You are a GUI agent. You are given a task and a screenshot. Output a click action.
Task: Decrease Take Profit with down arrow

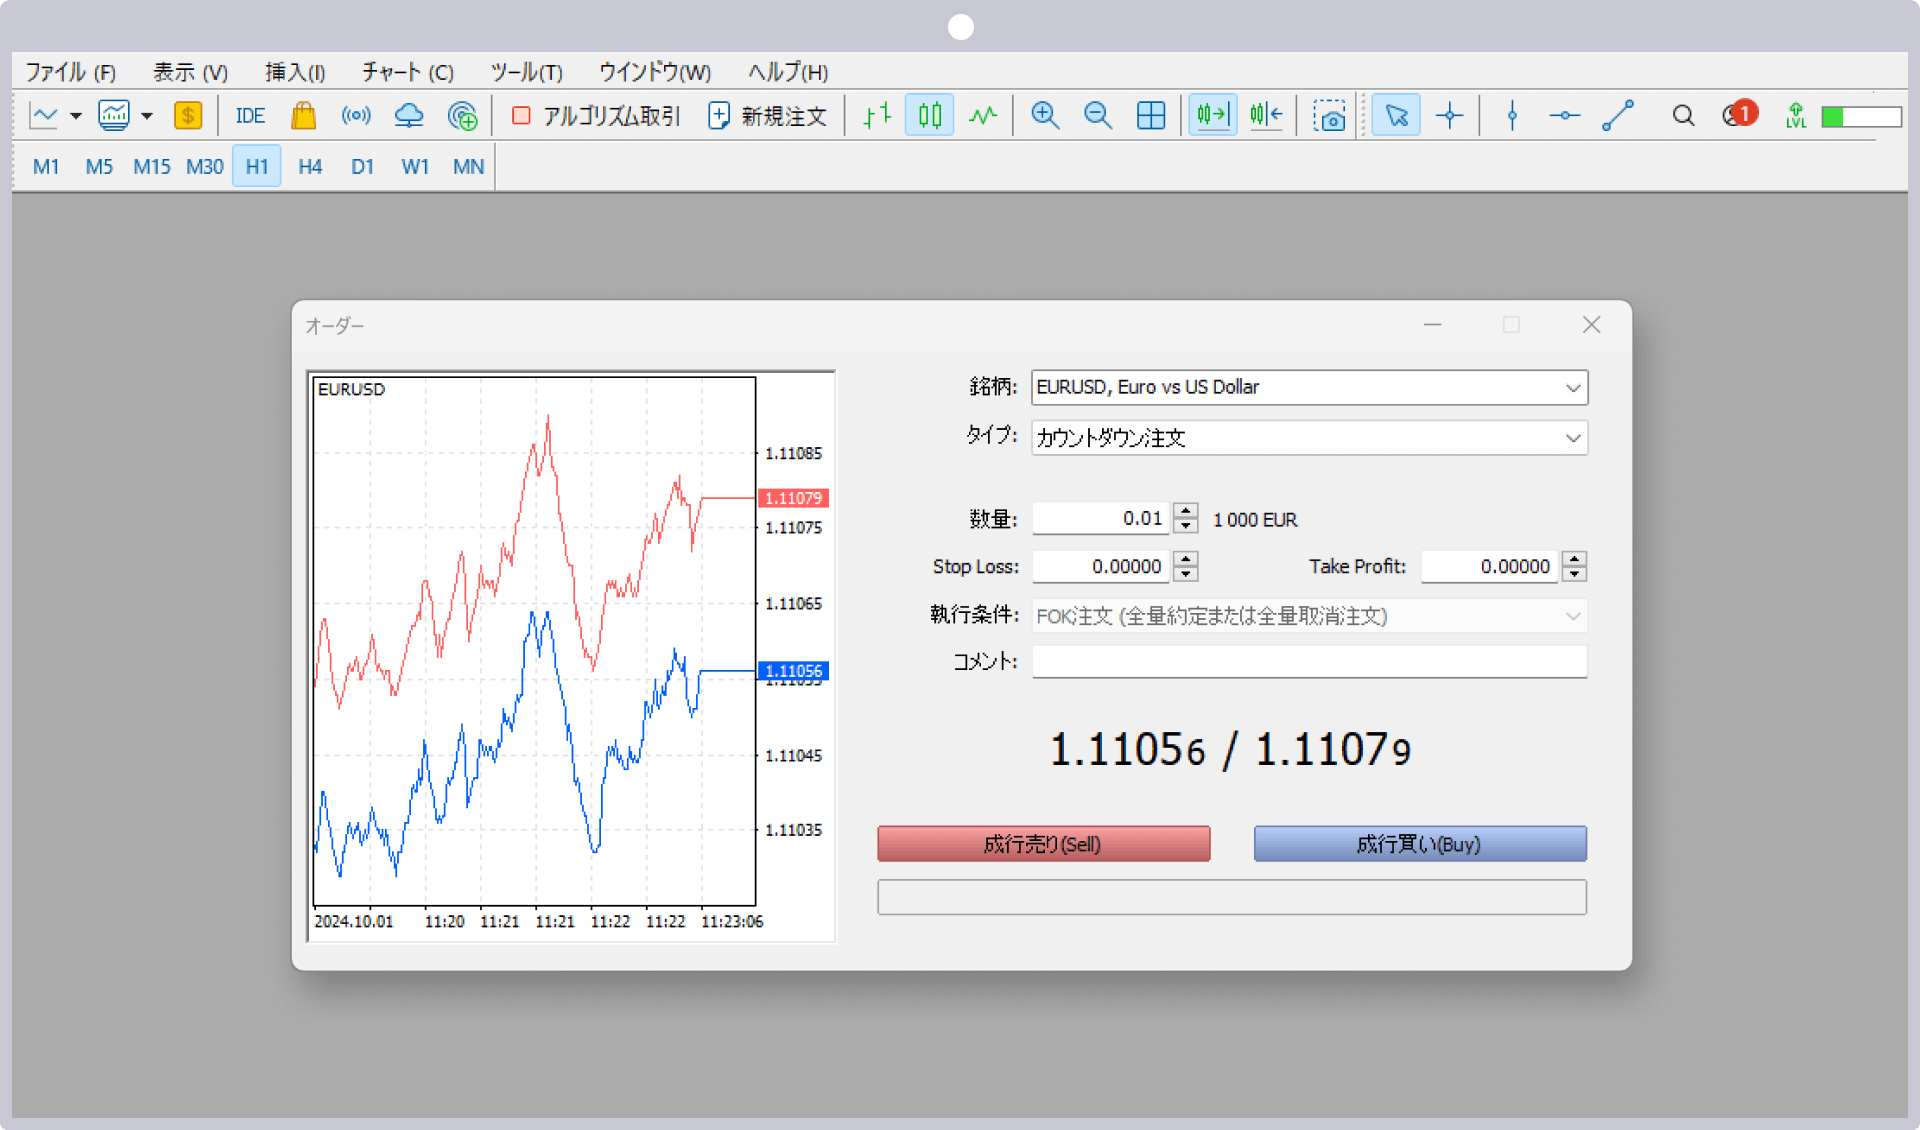tap(1574, 574)
